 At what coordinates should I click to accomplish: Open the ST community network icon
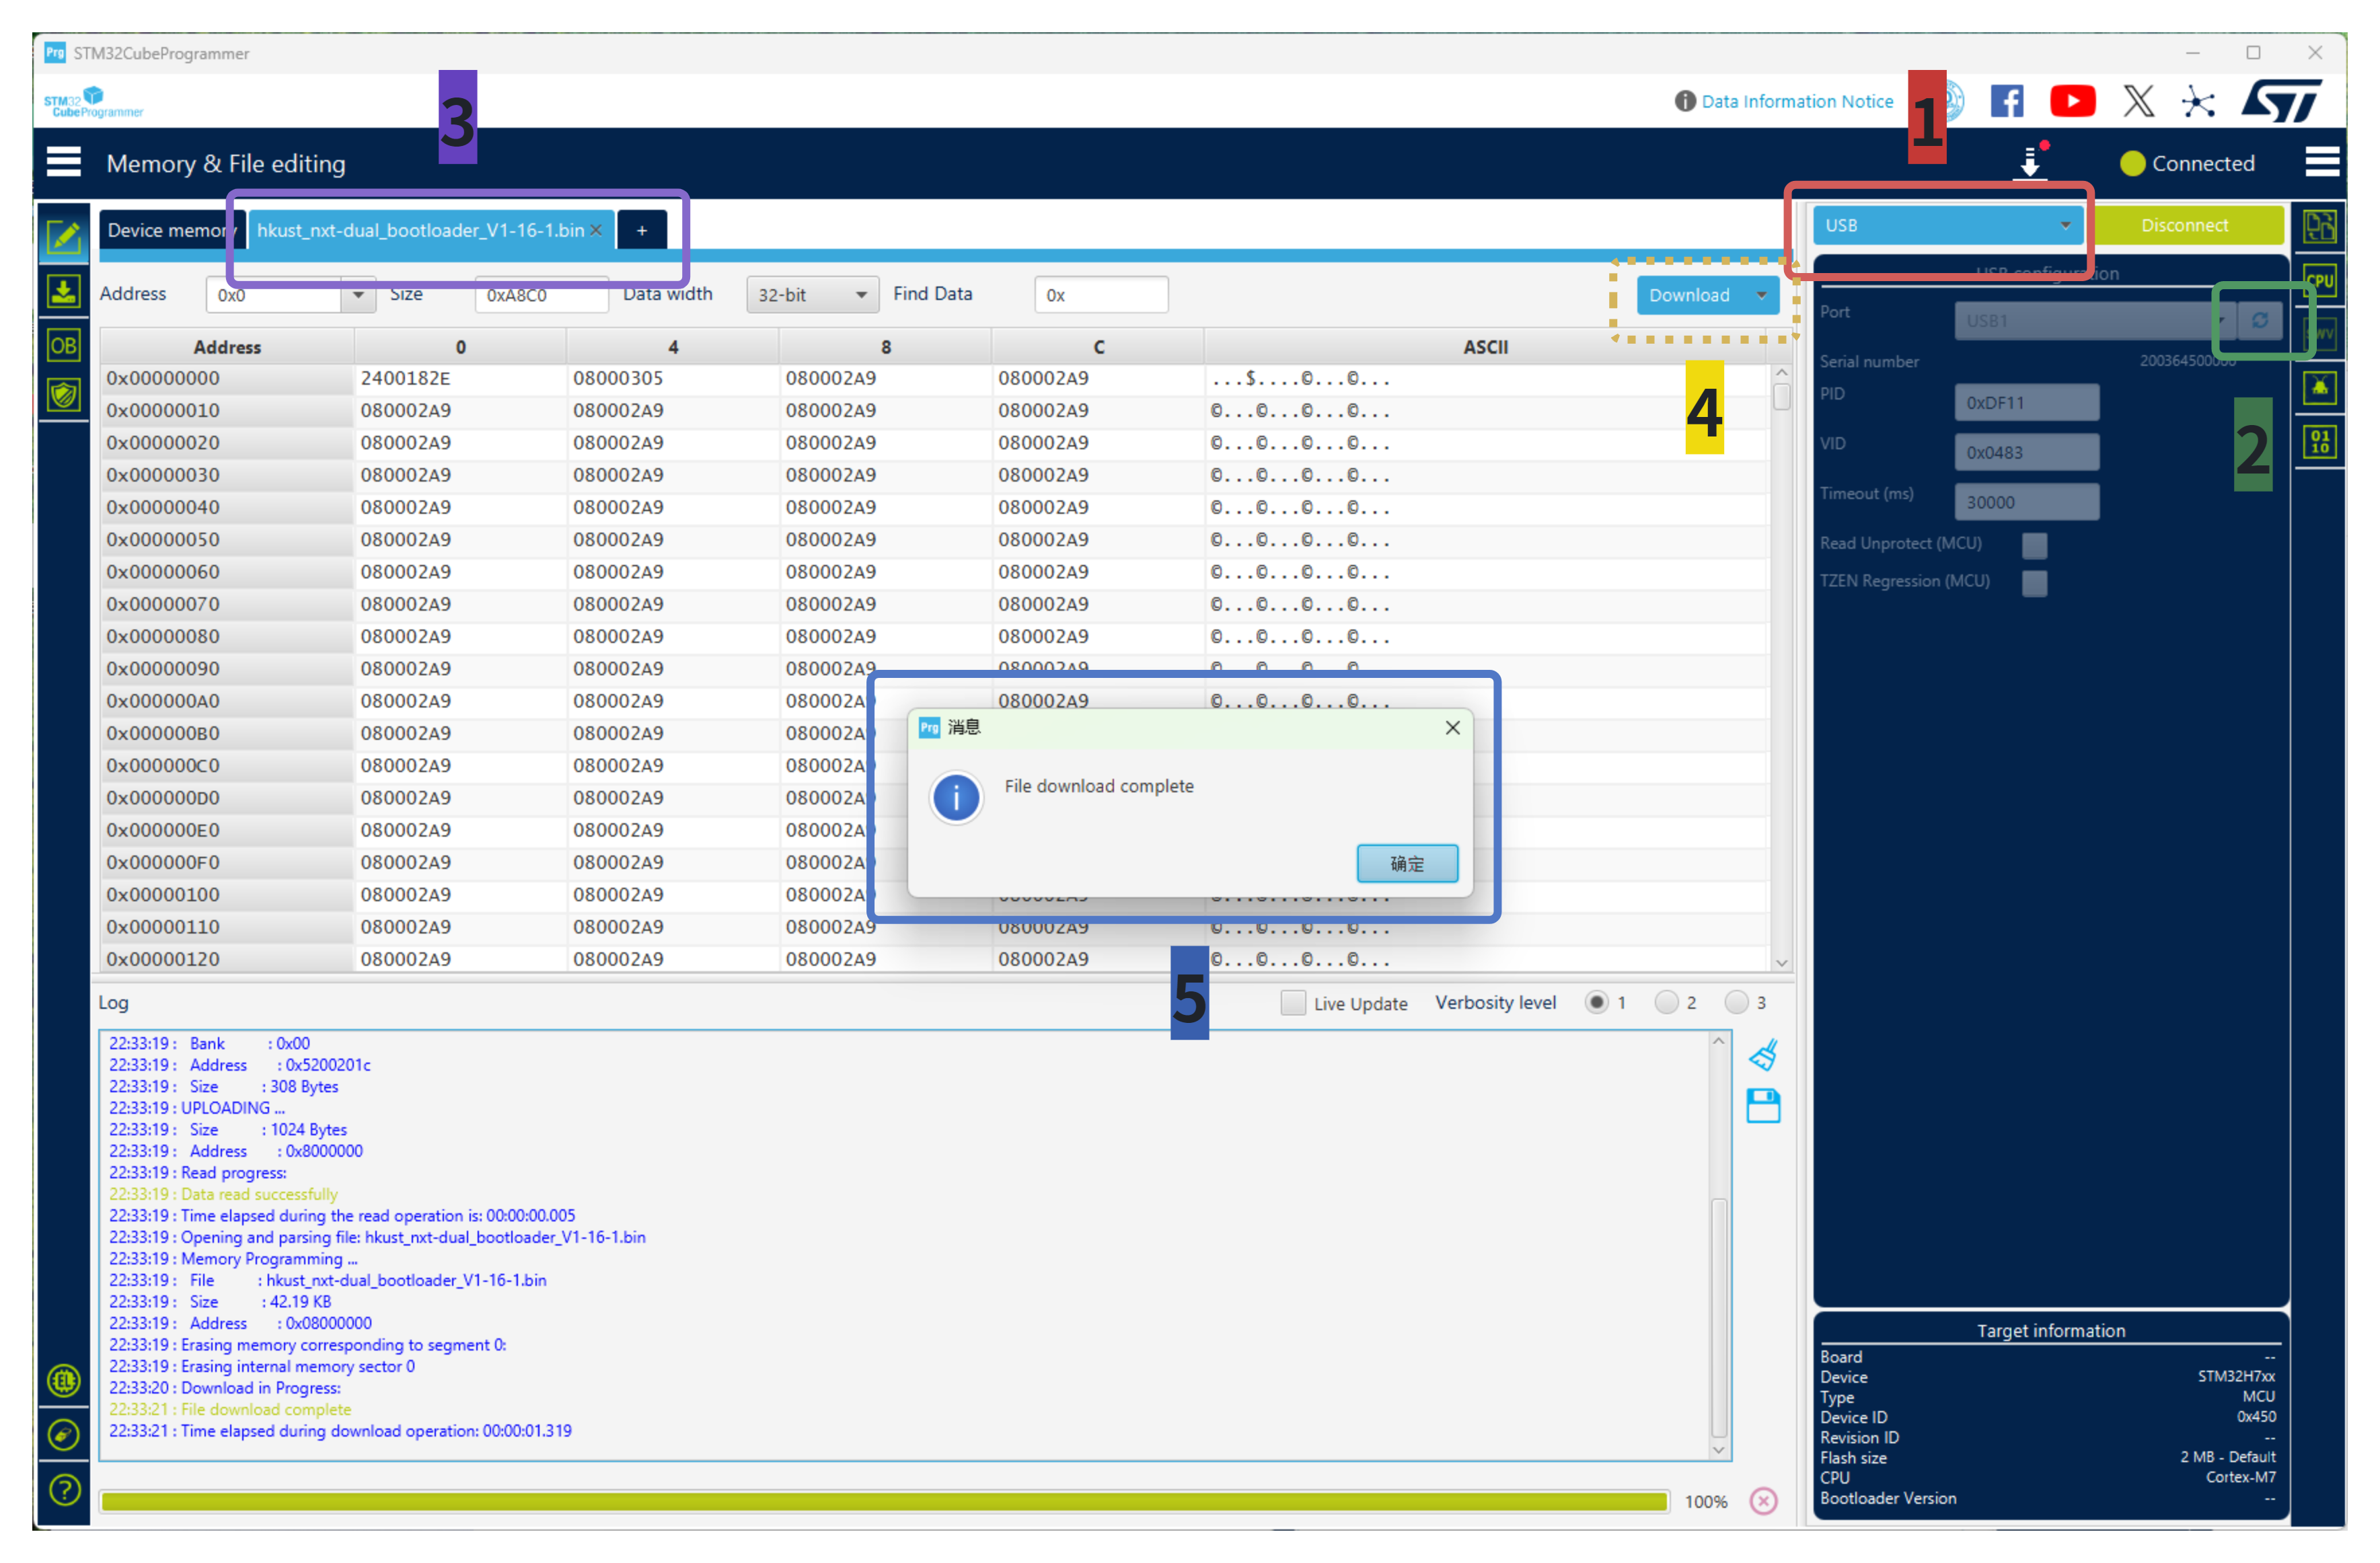click(2199, 101)
